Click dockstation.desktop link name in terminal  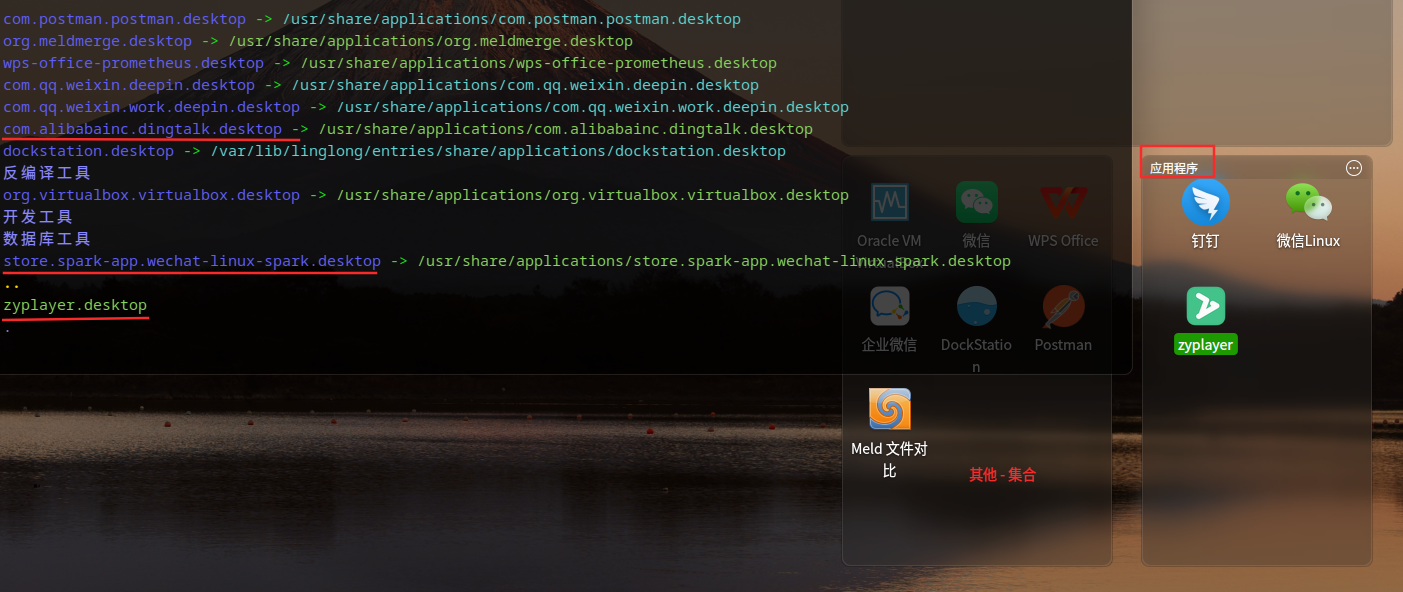(x=88, y=151)
